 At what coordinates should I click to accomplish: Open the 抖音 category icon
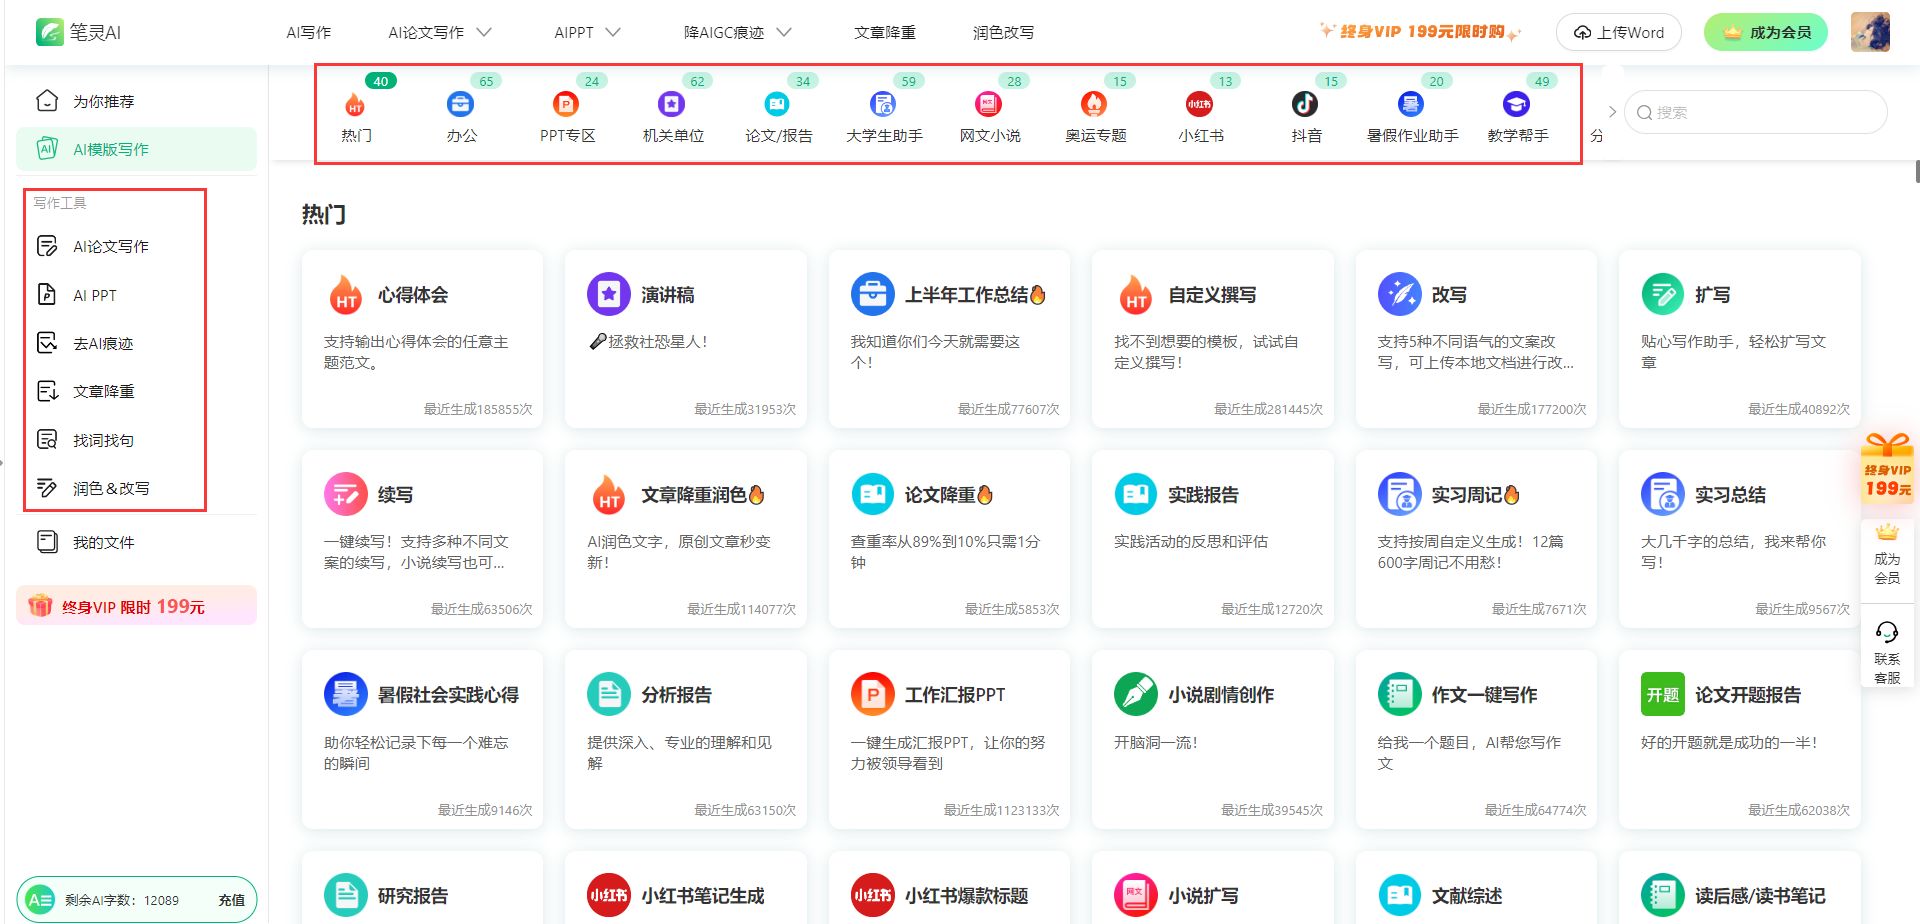[1305, 104]
